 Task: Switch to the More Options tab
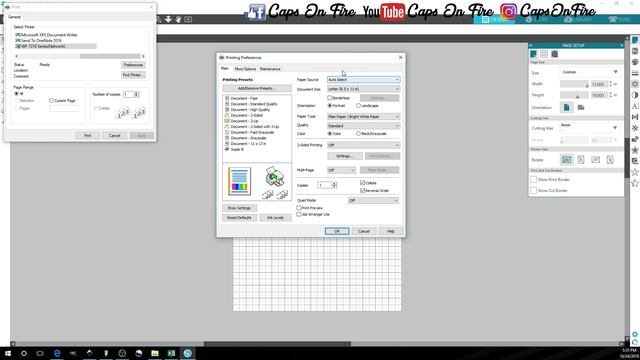click(x=245, y=69)
